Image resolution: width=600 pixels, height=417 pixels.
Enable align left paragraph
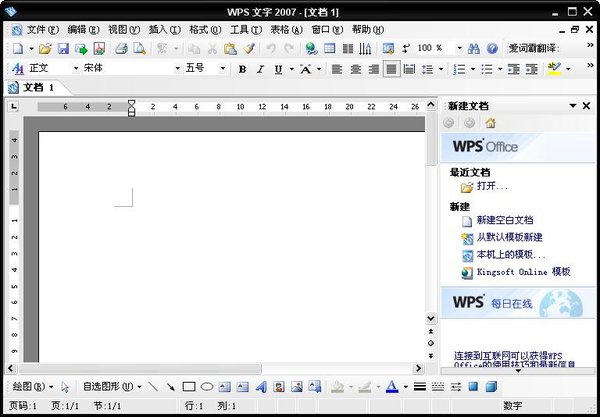click(337, 69)
